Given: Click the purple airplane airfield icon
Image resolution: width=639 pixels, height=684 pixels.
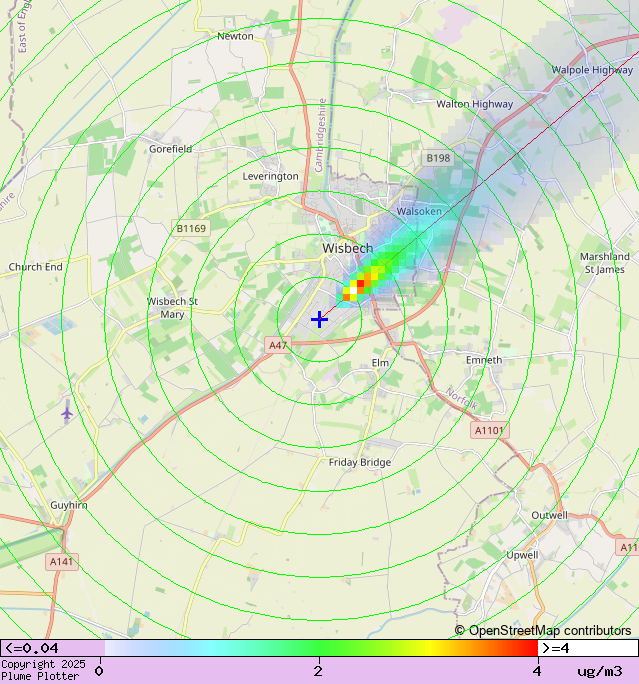Looking at the screenshot, I should (x=66, y=413).
